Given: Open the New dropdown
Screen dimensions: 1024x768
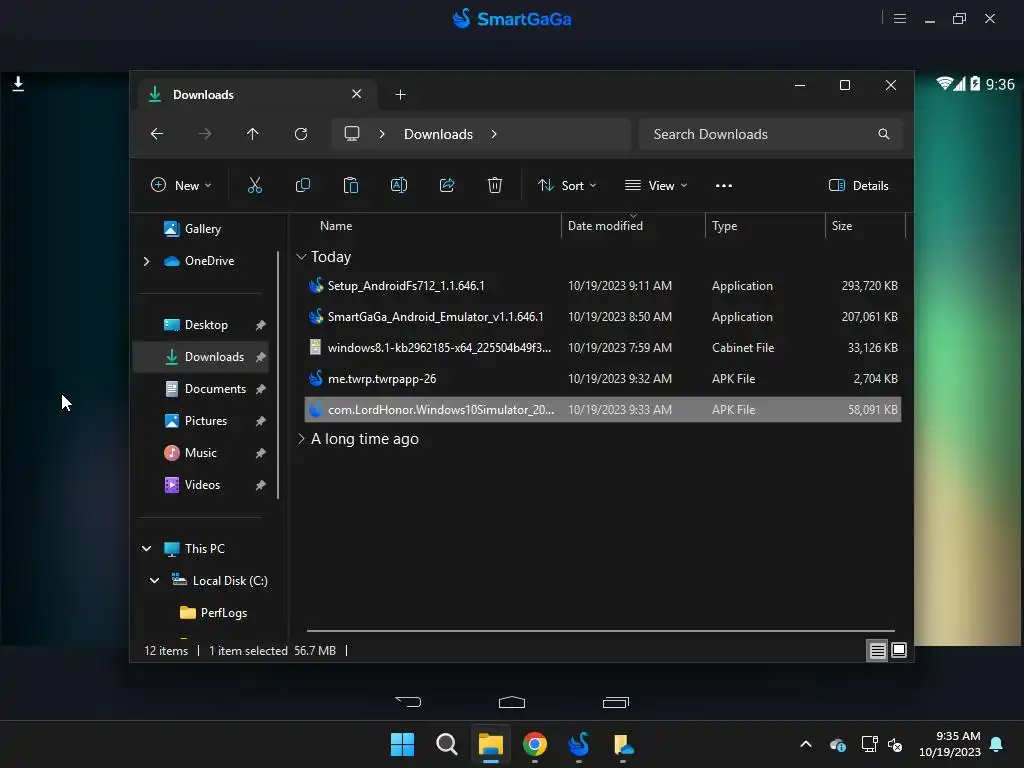Looking at the screenshot, I should pos(181,185).
